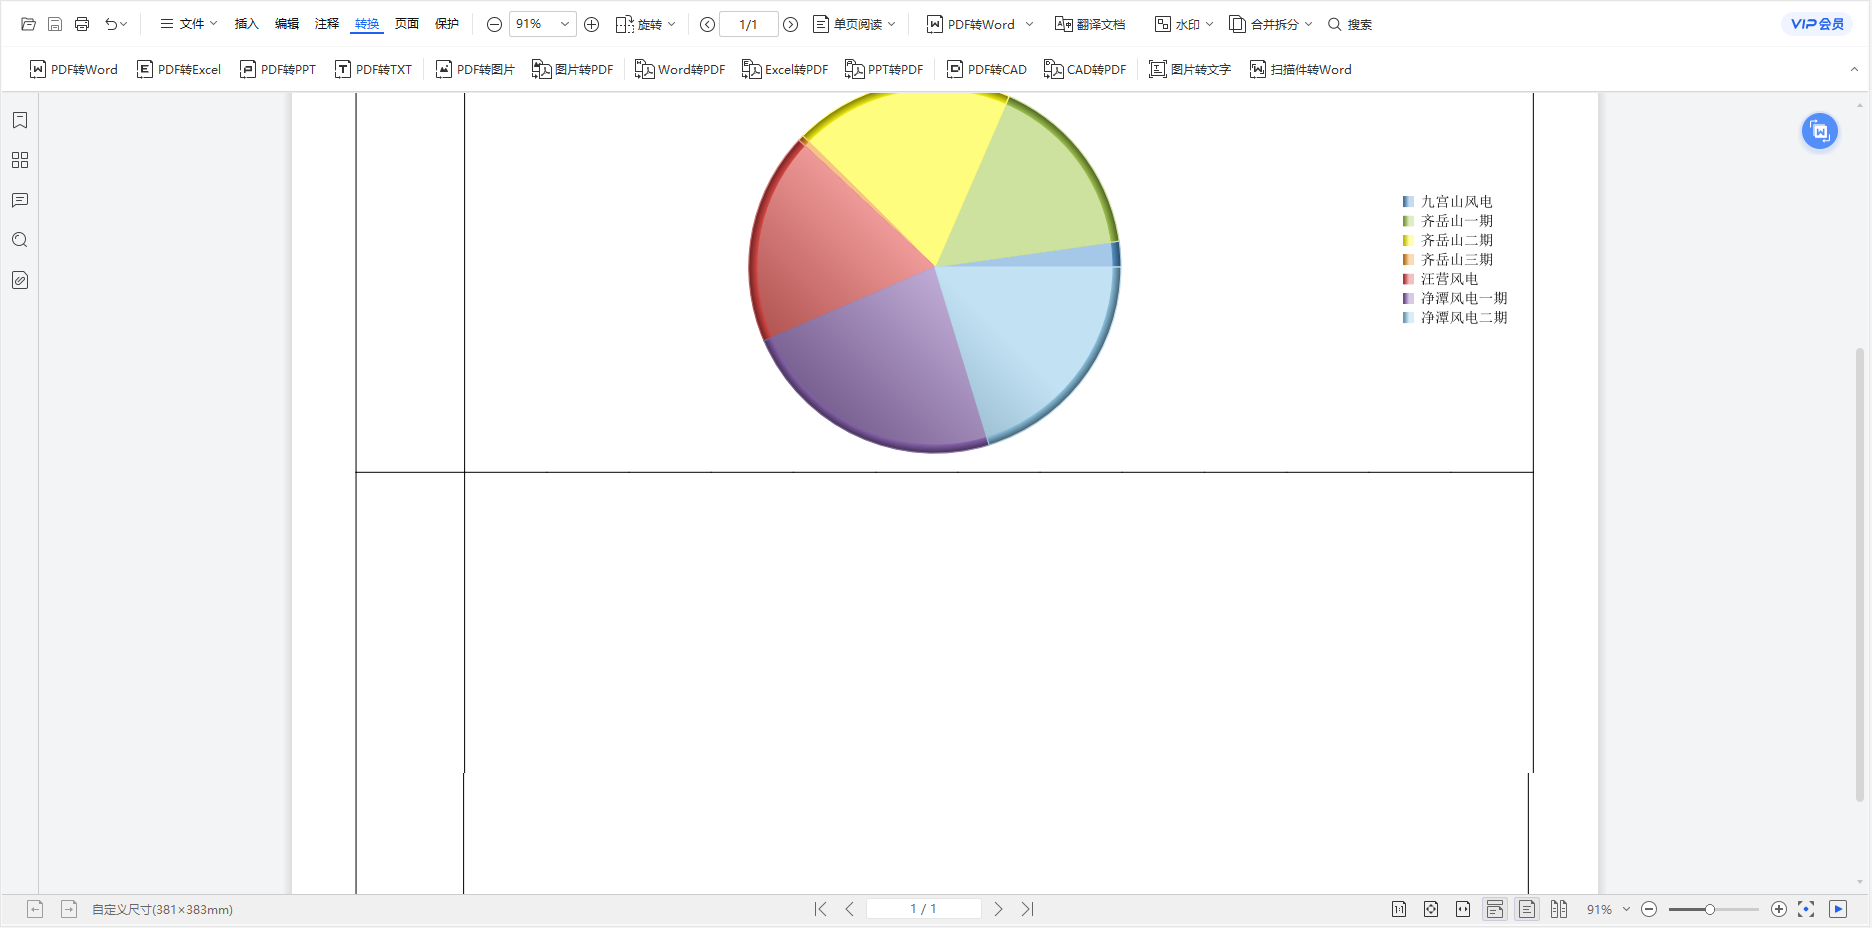The image size is (1872, 928).
Task: Start slideshow with the play icon
Action: [1838, 909]
